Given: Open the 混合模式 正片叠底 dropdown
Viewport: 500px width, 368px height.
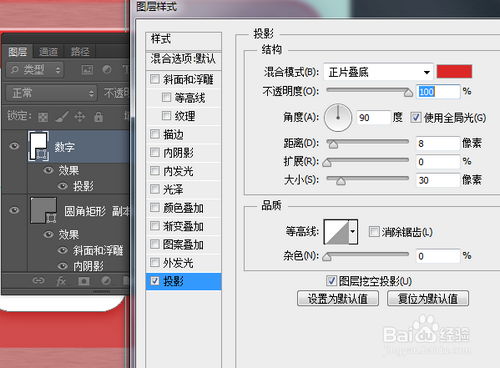Looking at the screenshot, I should click(x=378, y=72).
